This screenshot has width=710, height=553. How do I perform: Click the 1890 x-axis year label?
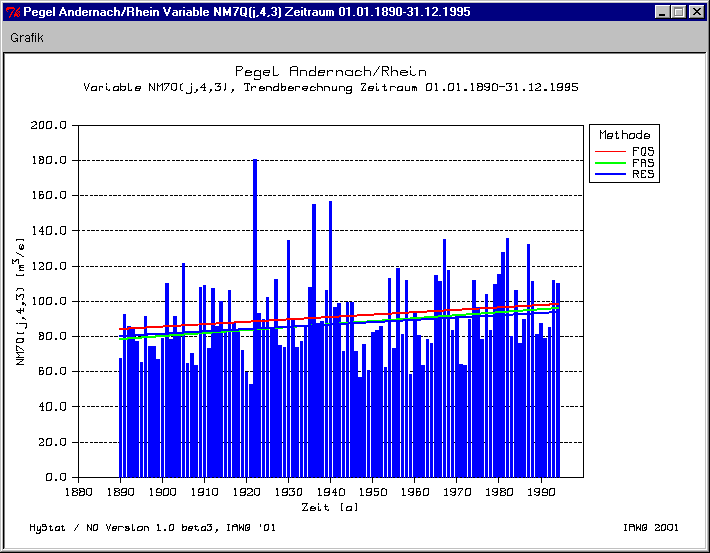(120, 492)
